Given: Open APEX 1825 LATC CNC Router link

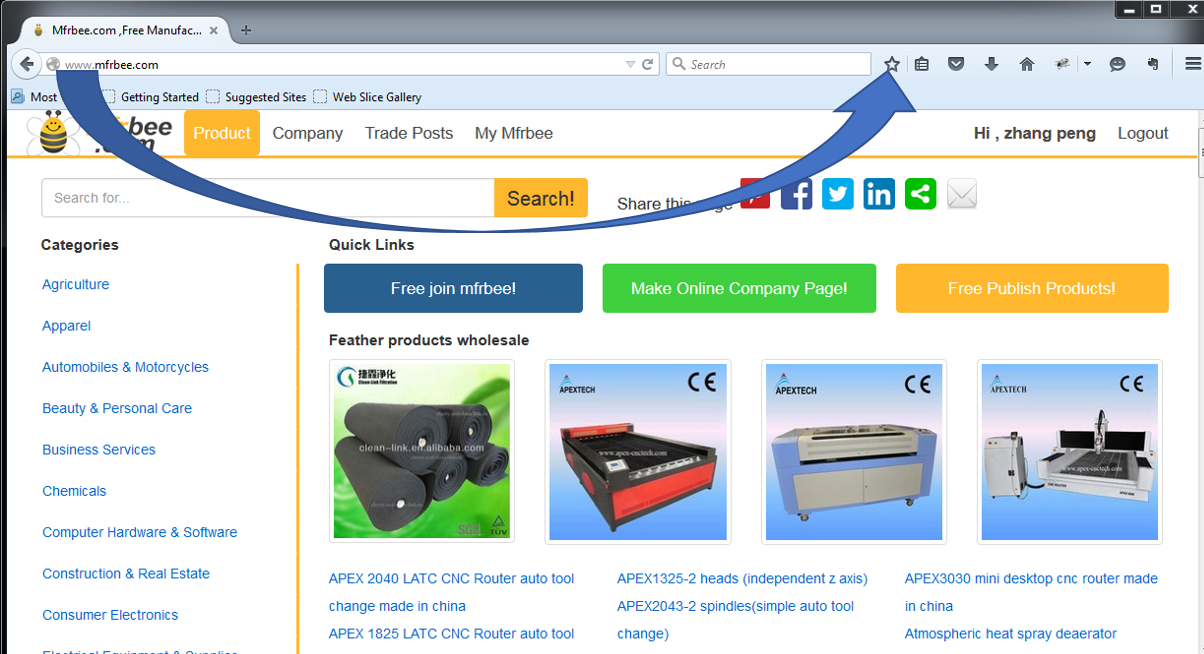Looking at the screenshot, I should 452,634.
